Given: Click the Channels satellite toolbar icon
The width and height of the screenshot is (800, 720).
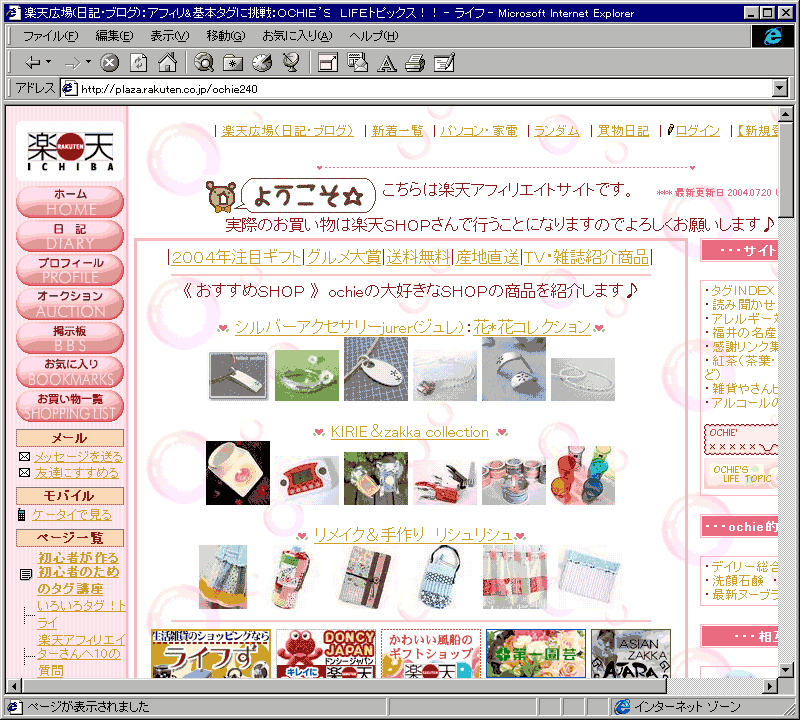Looking at the screenshot, I should (x=291, y=63).
